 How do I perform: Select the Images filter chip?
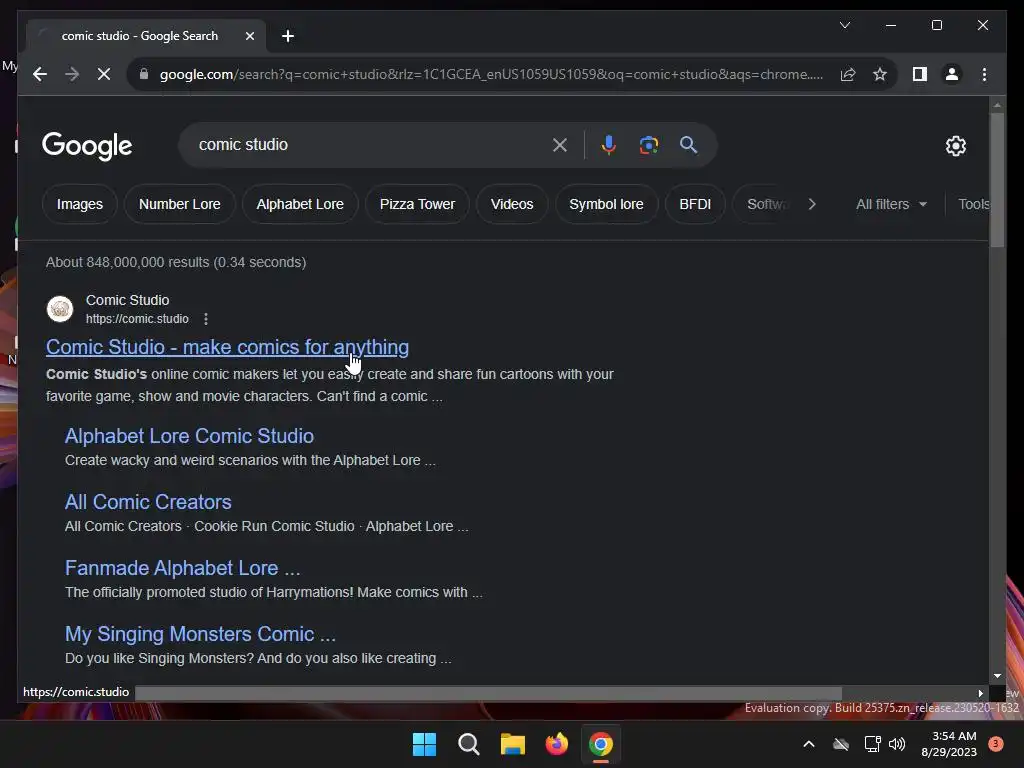tap(80, 204)
